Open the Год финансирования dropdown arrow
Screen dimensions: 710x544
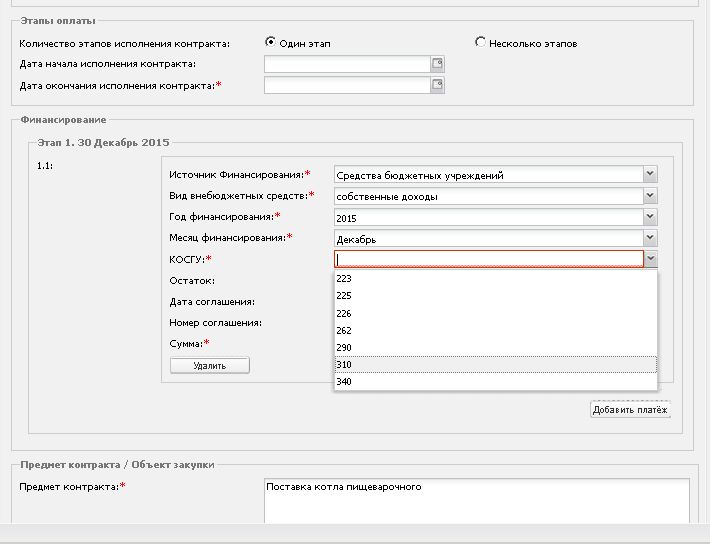pos(650,217)
